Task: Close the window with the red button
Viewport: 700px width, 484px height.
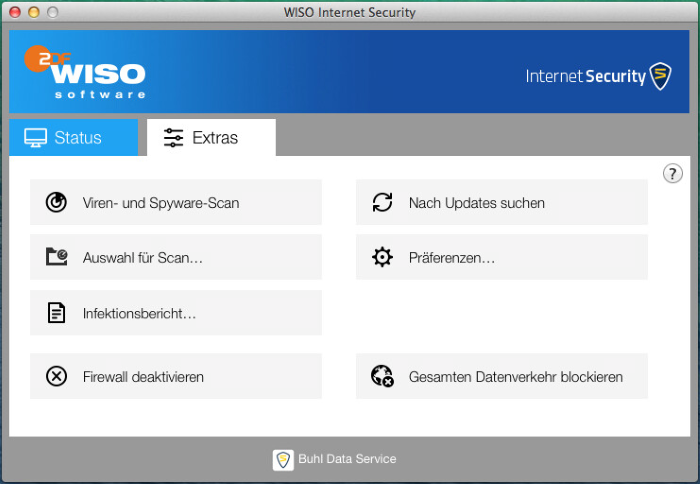Action: [x=15, y=12]
